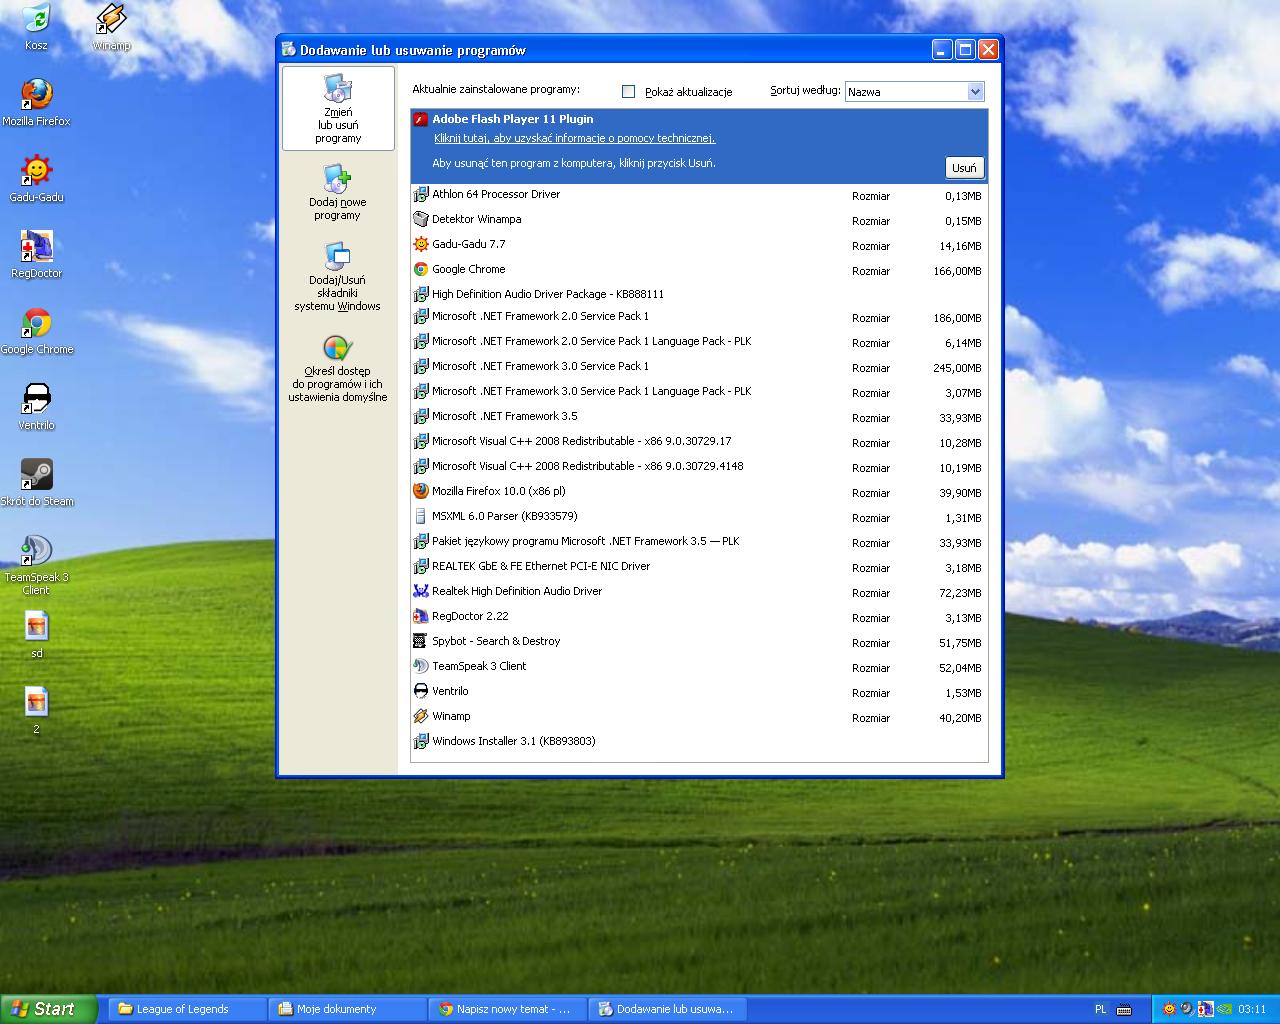
Task: Click the PL language indicator in taskbar
Action: click(1100, 1009)
